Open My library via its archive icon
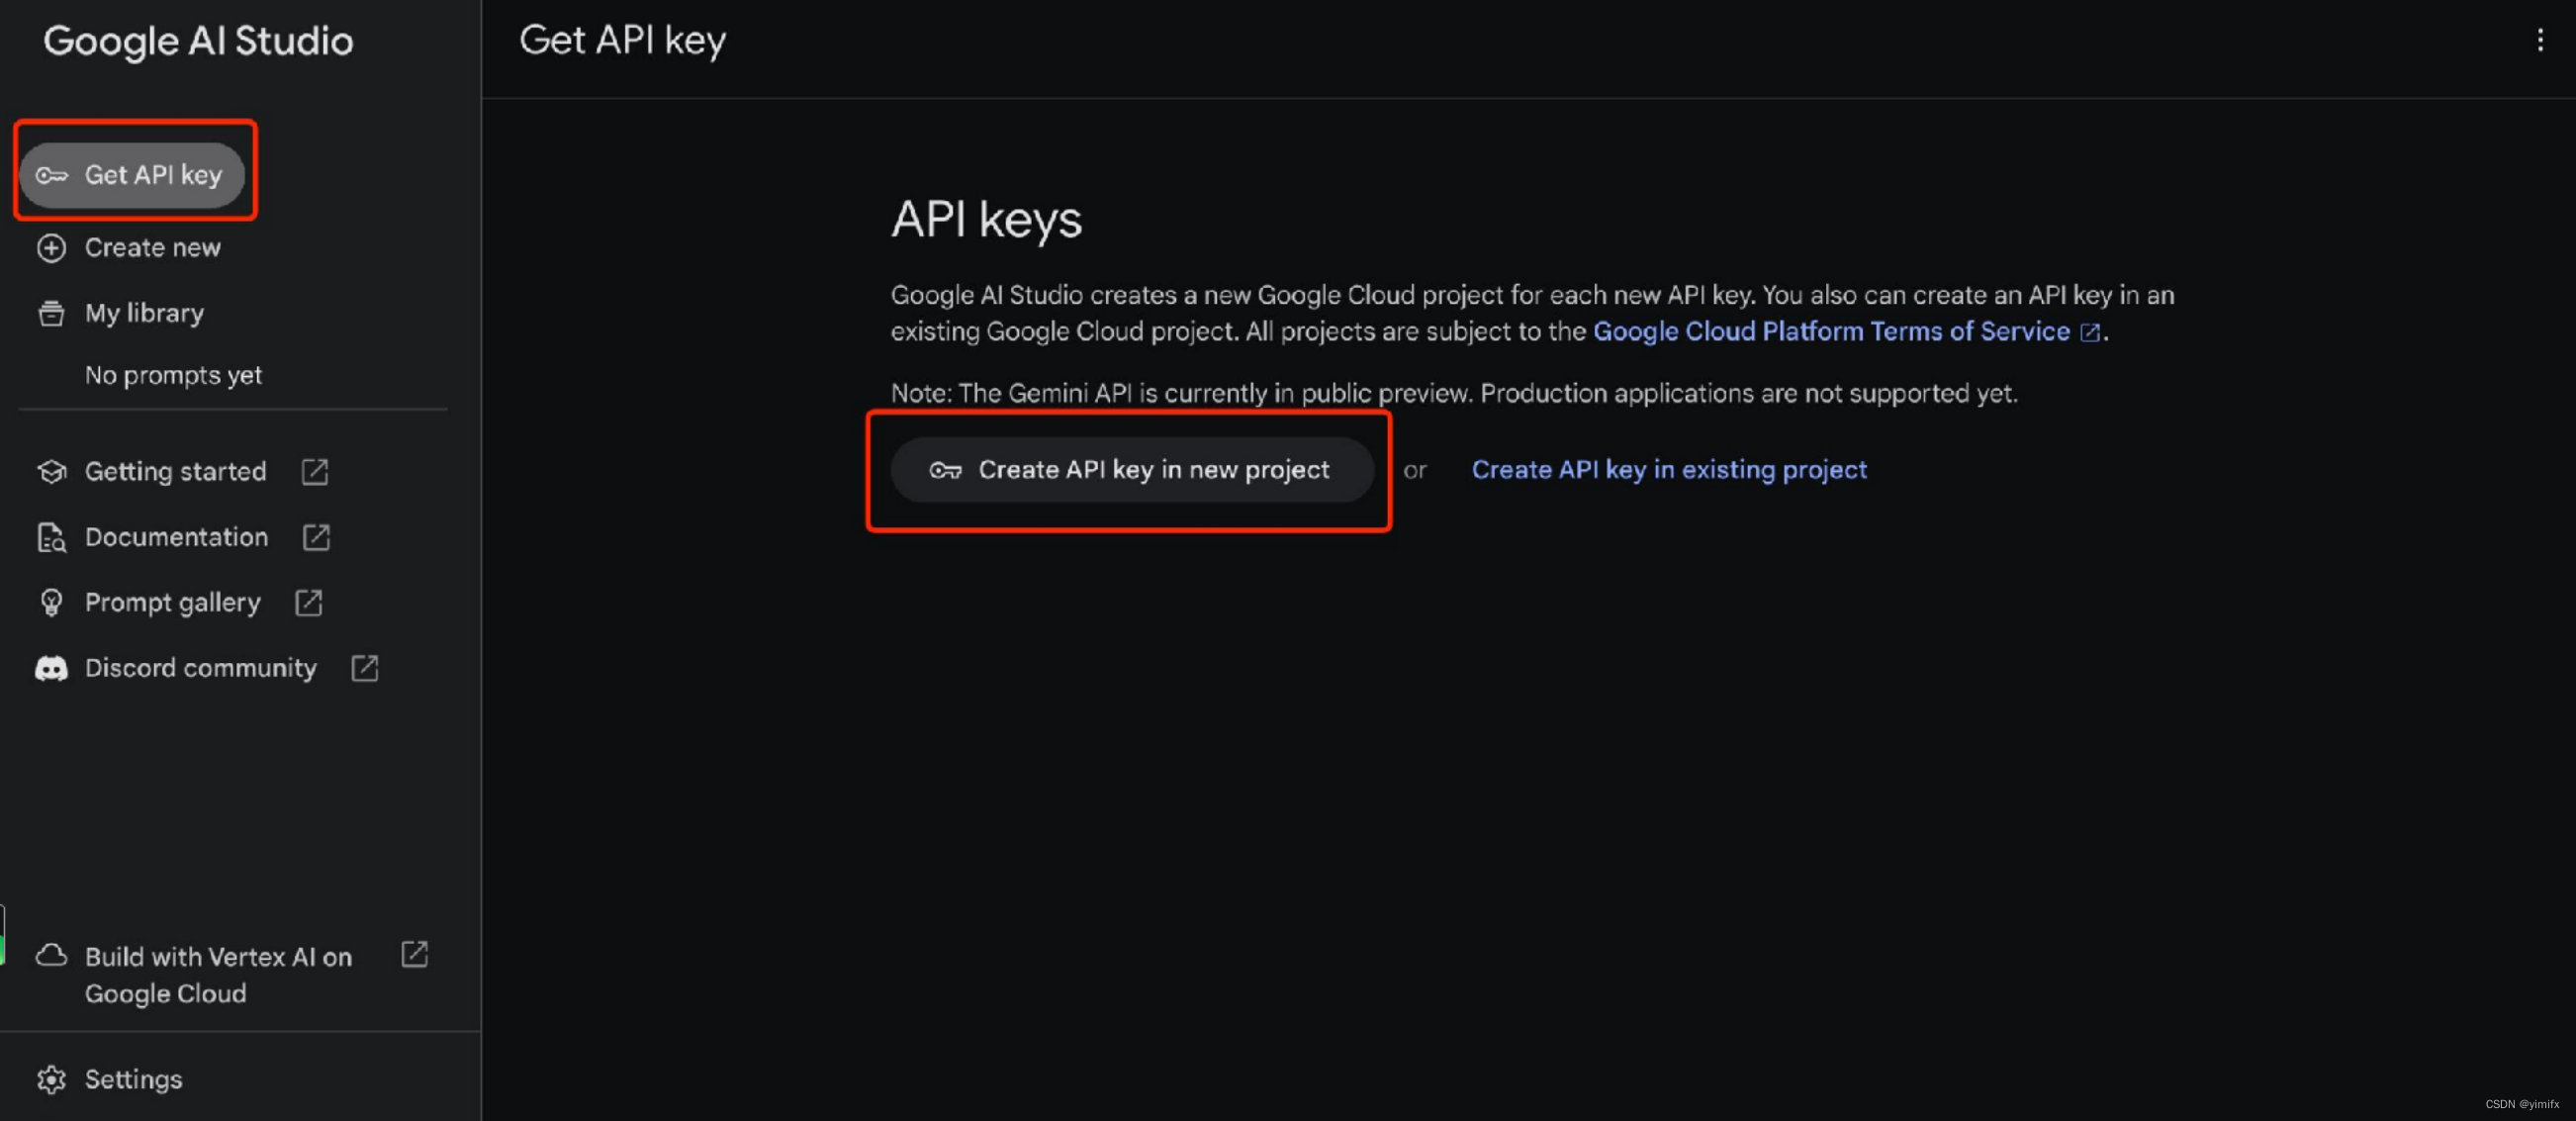 [x=51, y=313]
